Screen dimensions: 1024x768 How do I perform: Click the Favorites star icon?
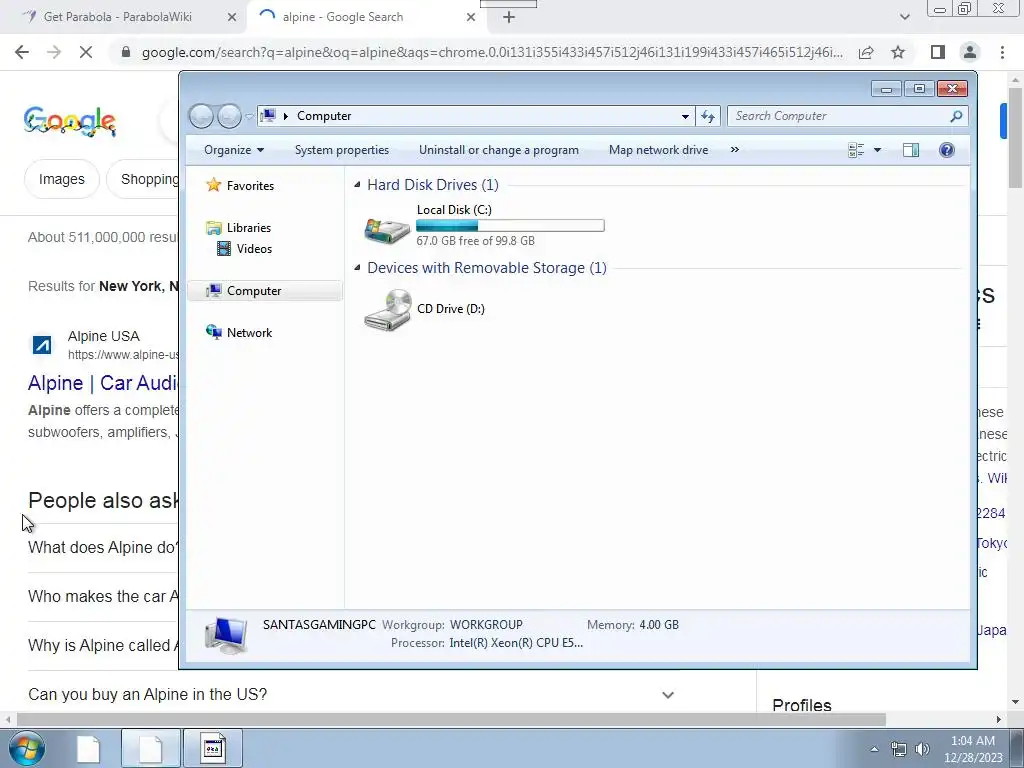pos(214,185)
